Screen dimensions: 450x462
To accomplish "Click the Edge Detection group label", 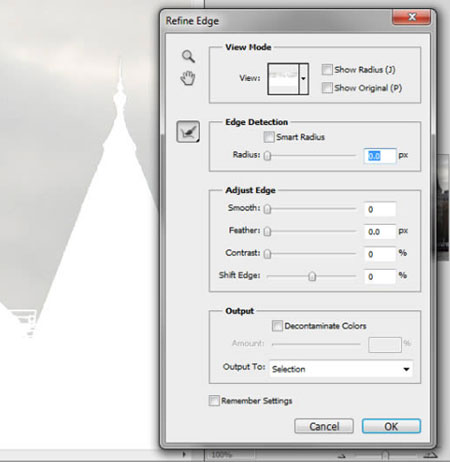I will pyautogui.click(x=256, y=122).
